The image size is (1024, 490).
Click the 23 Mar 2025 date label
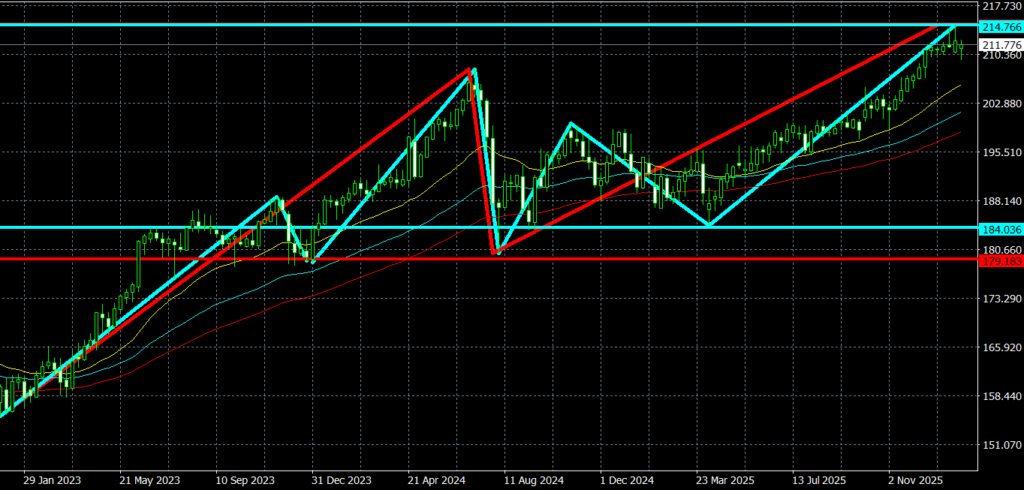[723, 479]
